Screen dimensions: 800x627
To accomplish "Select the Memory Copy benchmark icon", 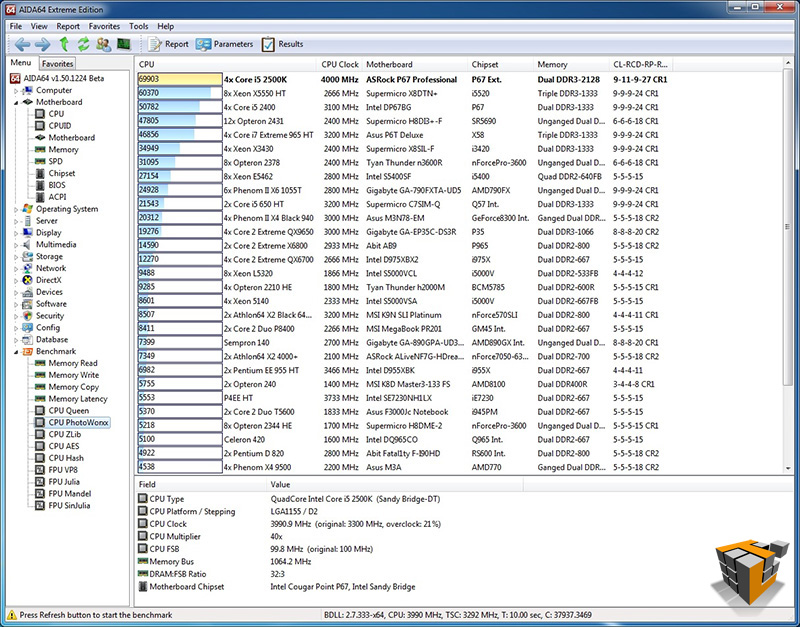I will (40, 387).
